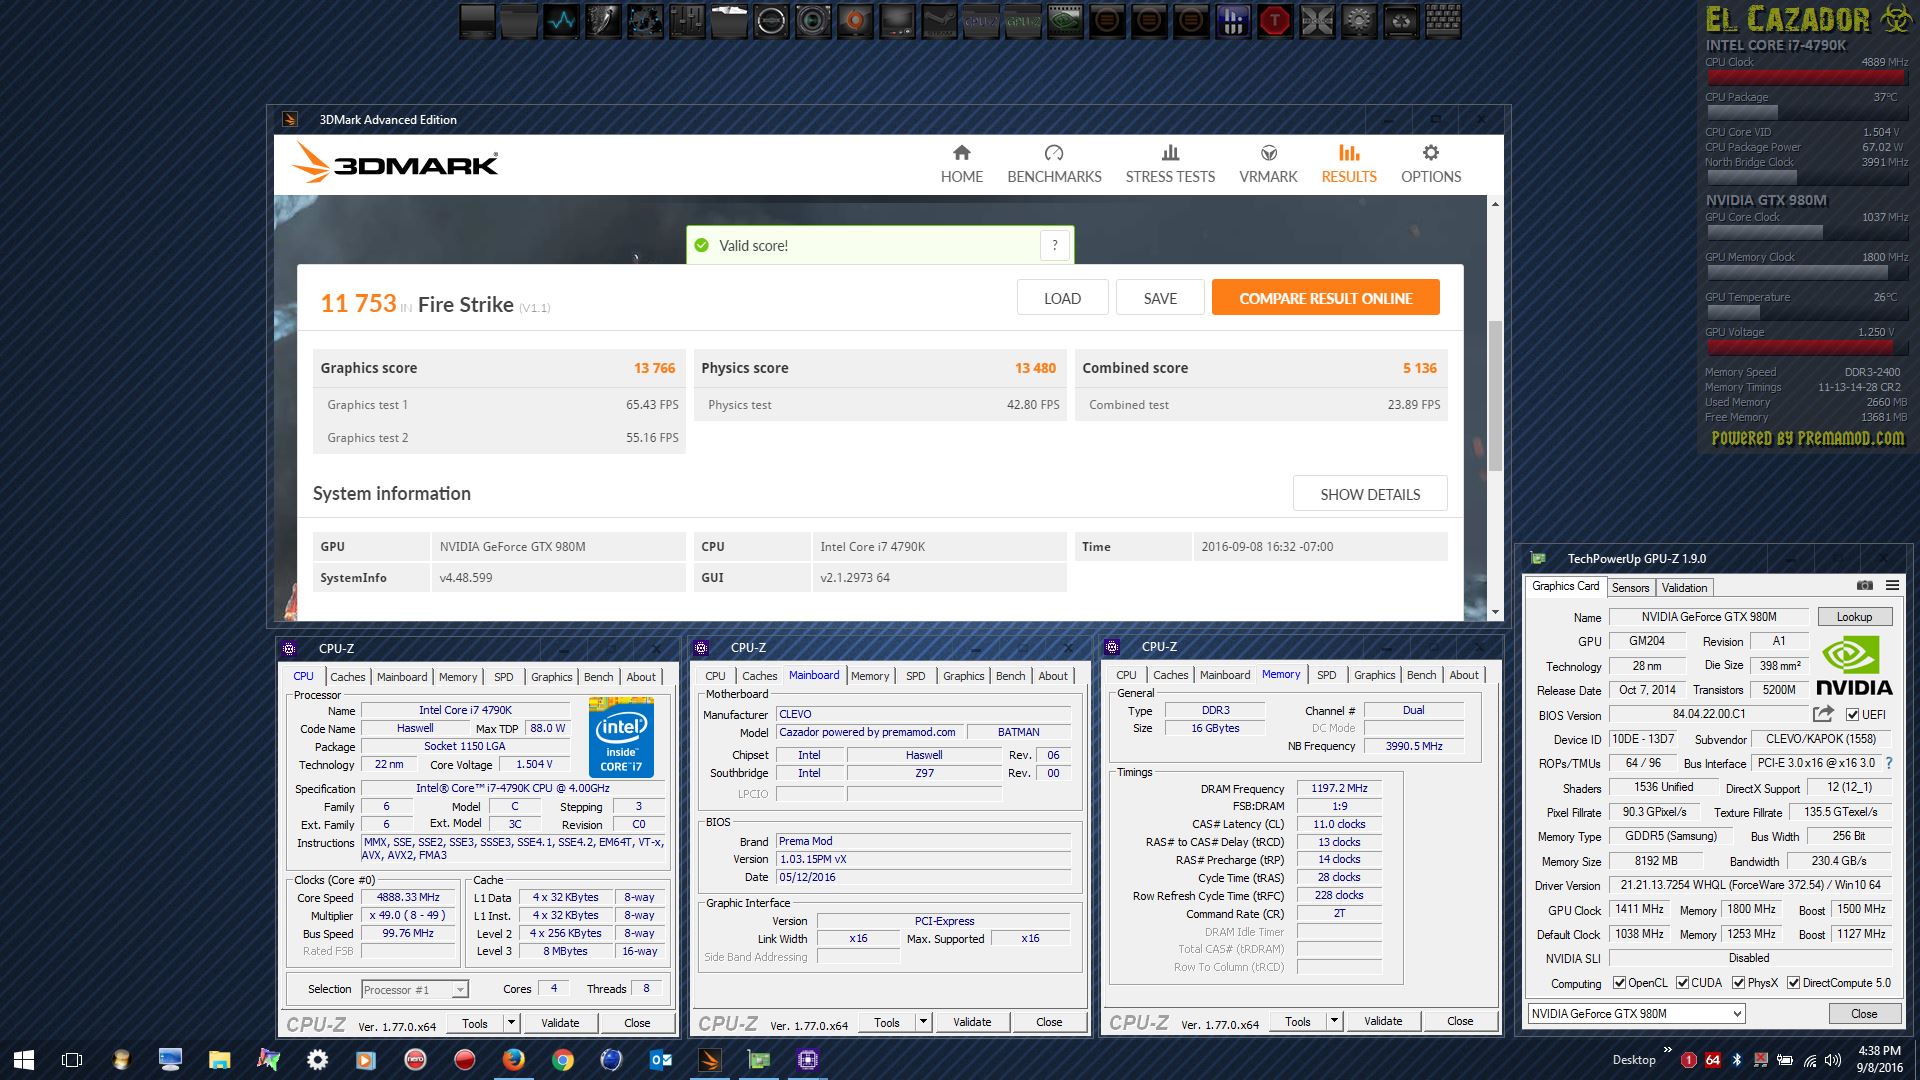
Task: Toggle the CUDA checkbox in GPU-Z
Action: coord(1682,983)
